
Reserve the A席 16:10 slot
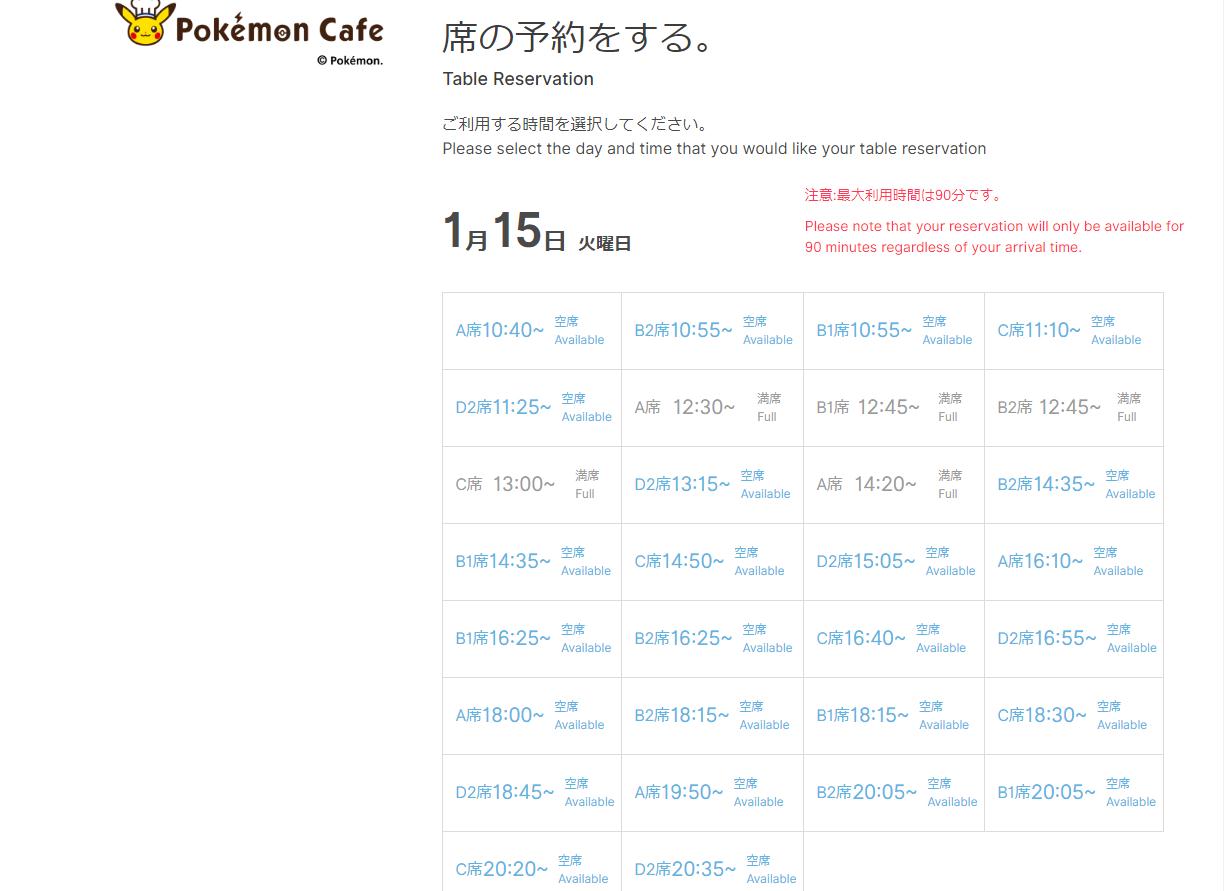pos(1073,562)
